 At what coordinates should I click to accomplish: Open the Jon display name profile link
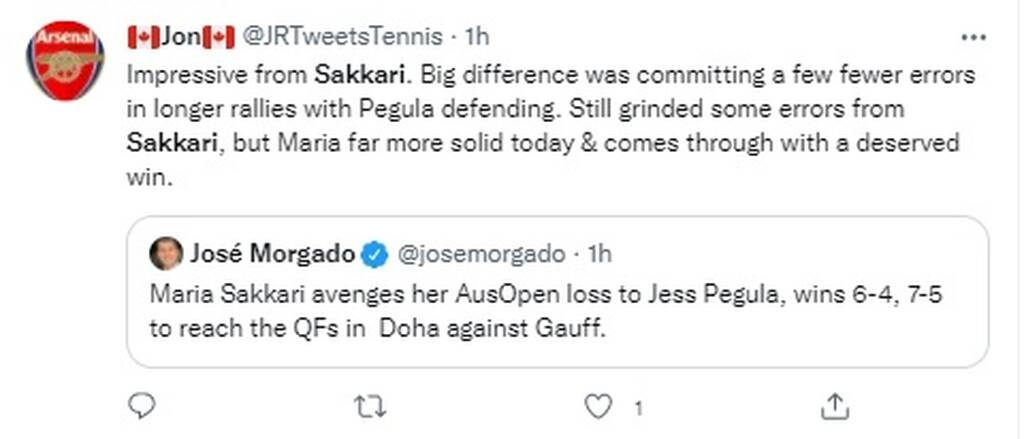pos(180,37)
